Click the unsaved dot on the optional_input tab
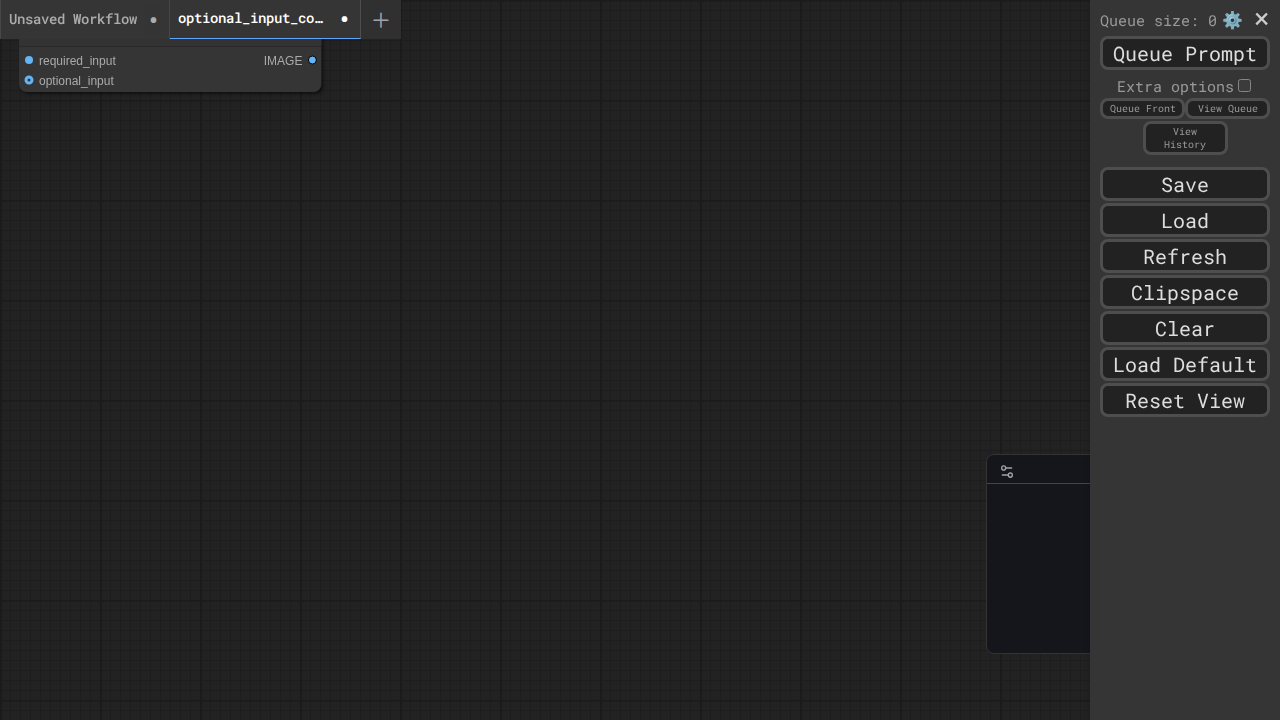The image size is (1280, 720). (x=344, y=19)
